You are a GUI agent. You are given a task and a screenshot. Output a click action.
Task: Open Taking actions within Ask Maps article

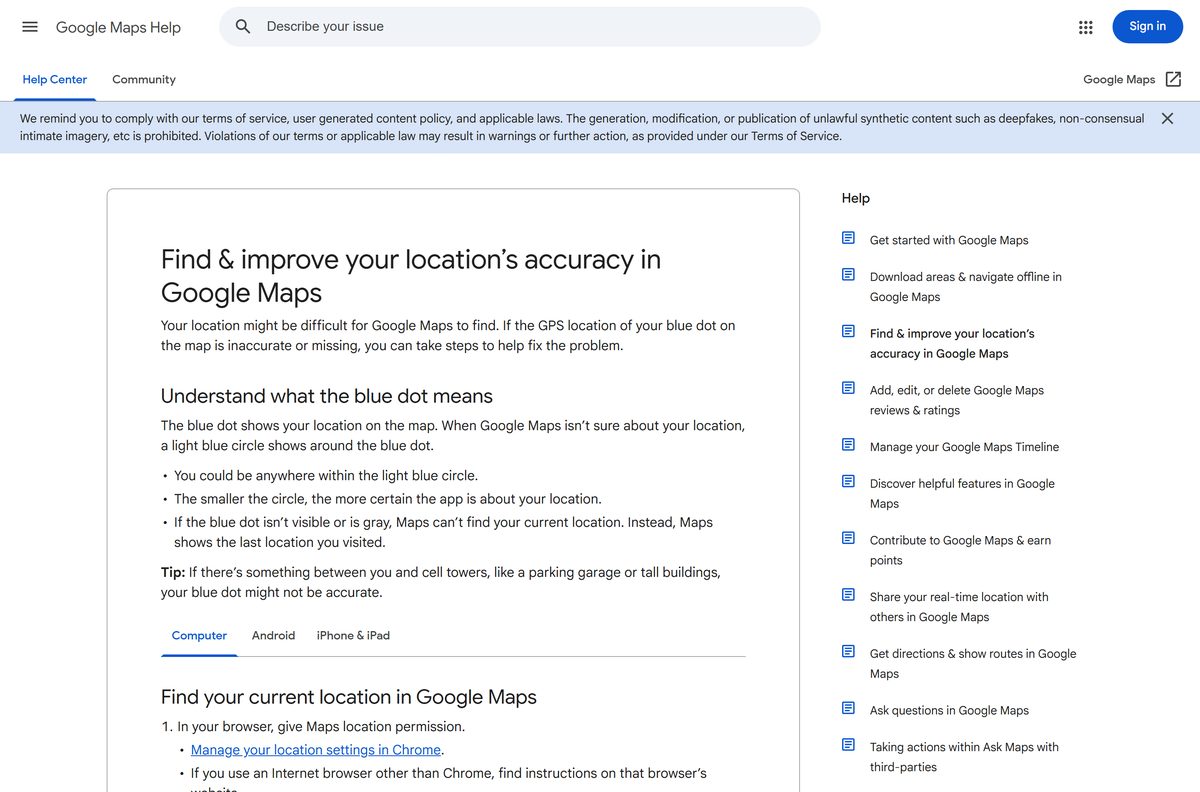[x=964, y=757]
